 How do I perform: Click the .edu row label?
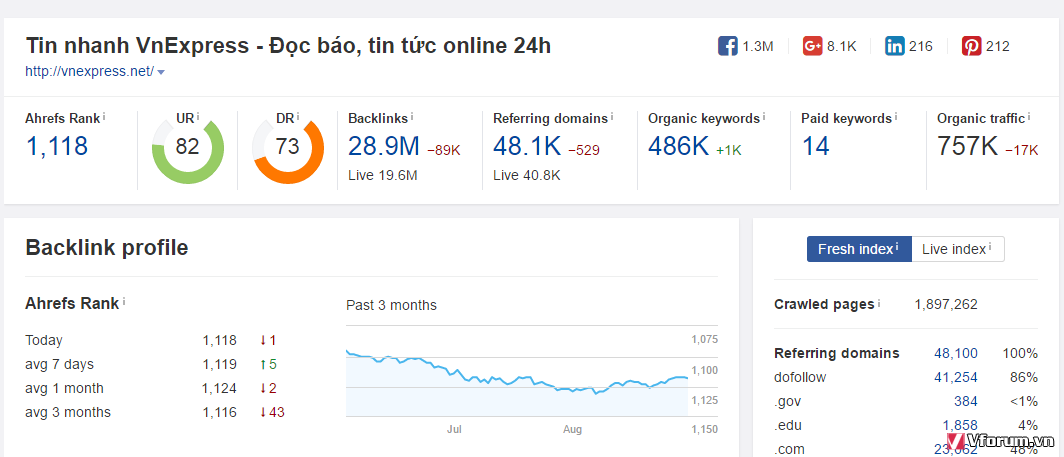(x=786, y=425)
